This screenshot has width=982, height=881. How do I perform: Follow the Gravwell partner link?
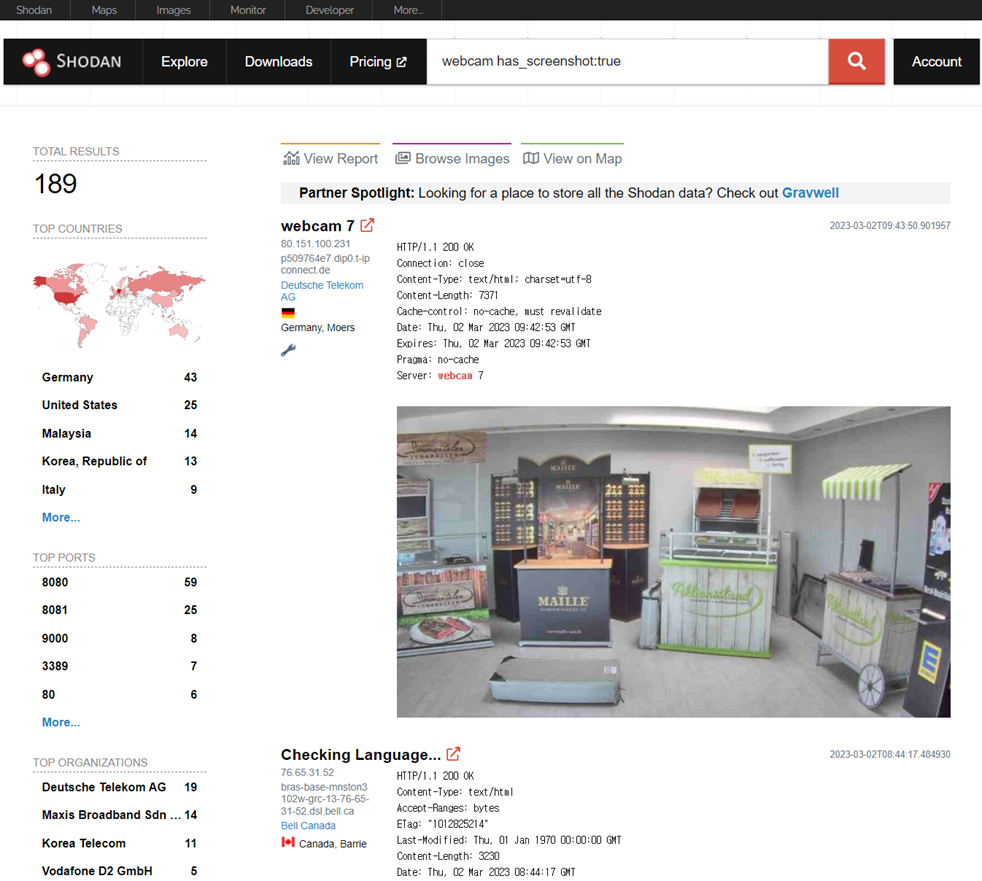810,193
